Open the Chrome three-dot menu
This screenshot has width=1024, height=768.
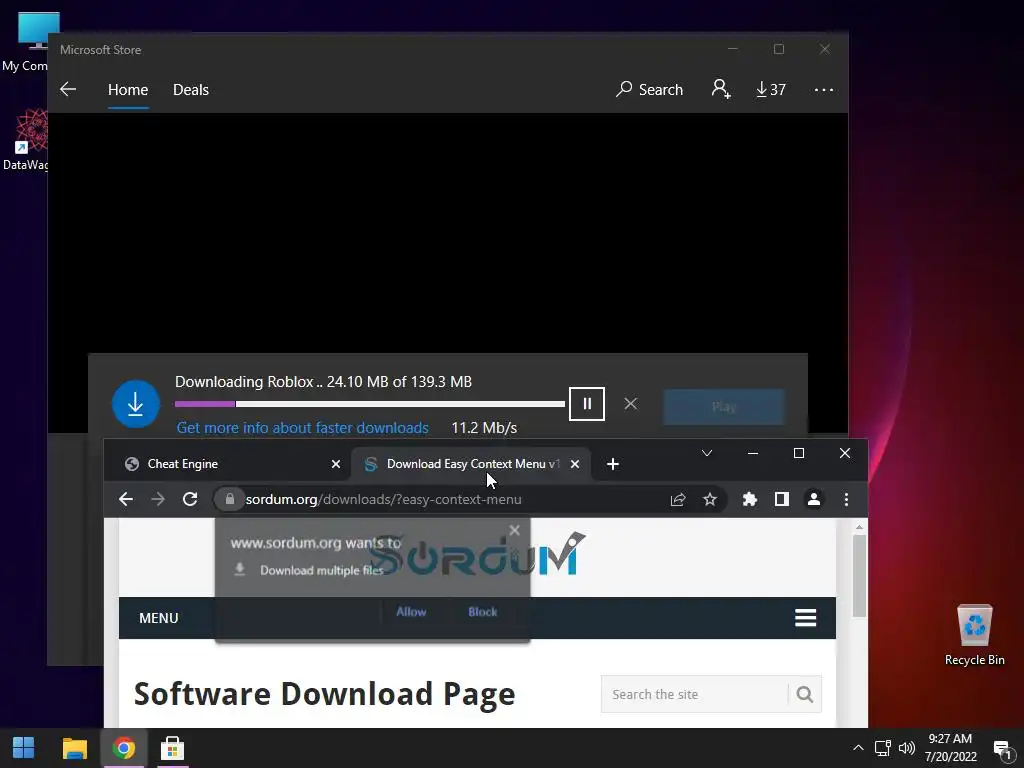(846, 500)
